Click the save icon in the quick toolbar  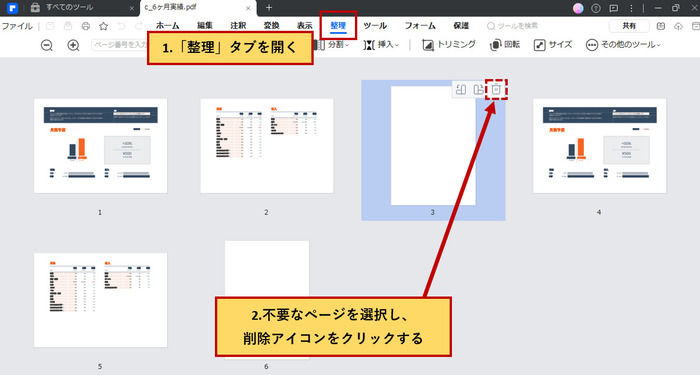(x=50, y=26)
